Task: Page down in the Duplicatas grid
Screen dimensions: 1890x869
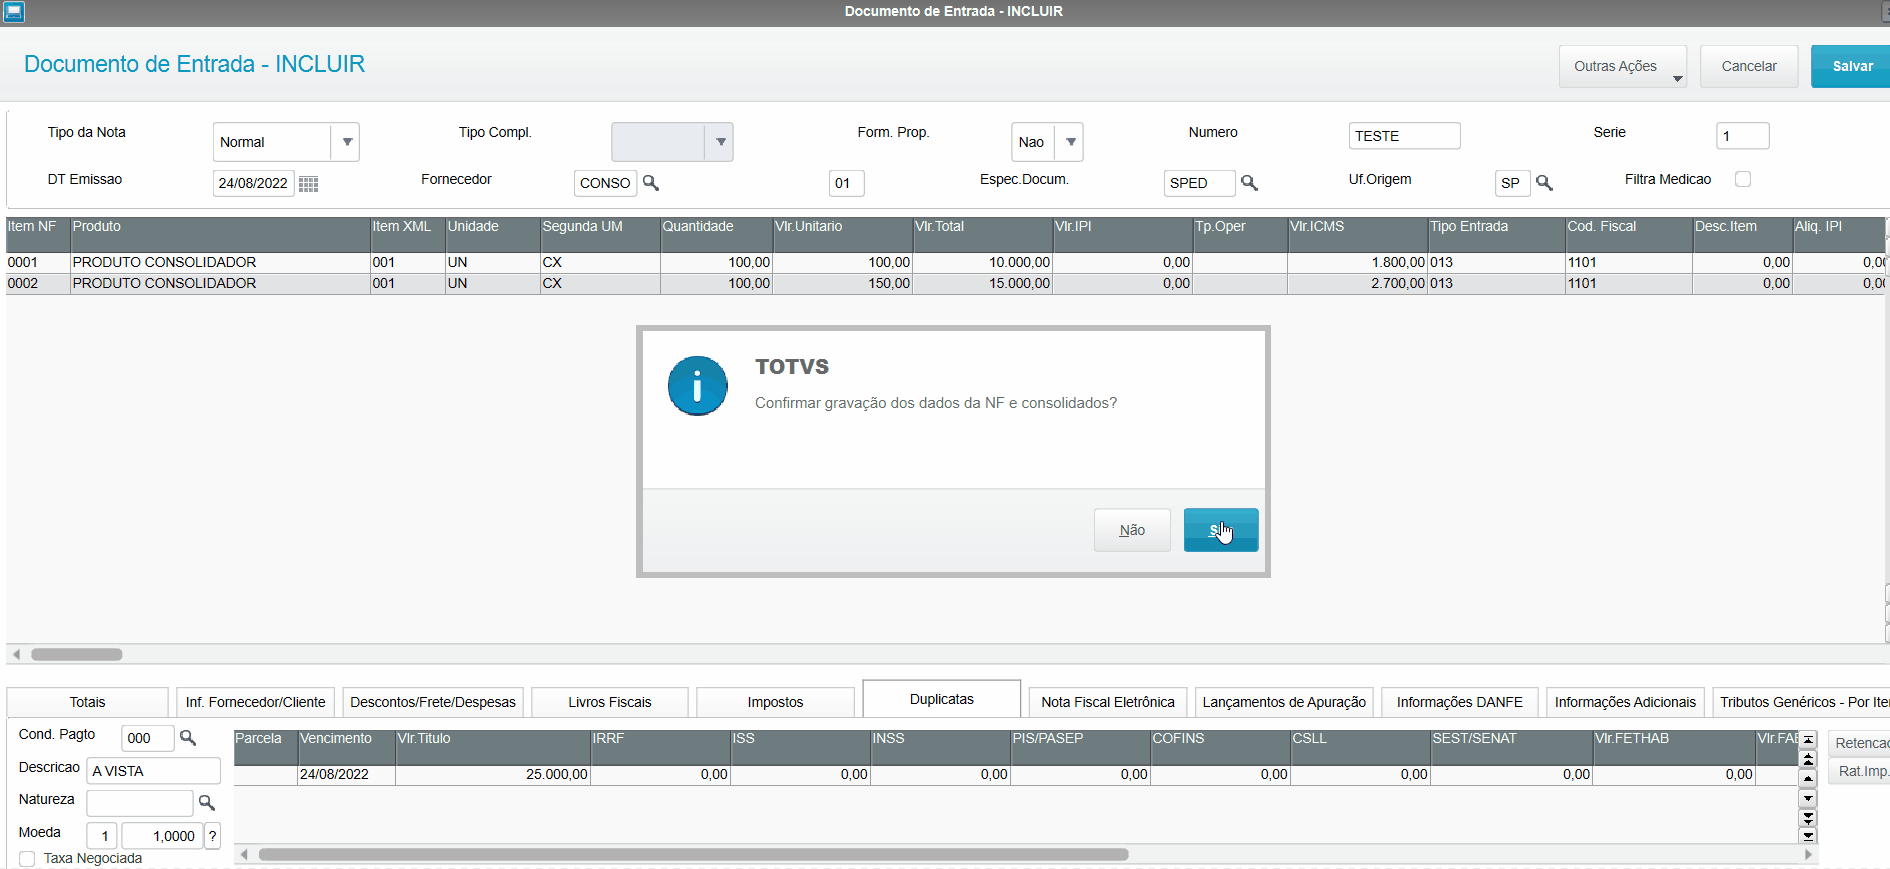Action: pyautogui.click(x=1808, y=817)
